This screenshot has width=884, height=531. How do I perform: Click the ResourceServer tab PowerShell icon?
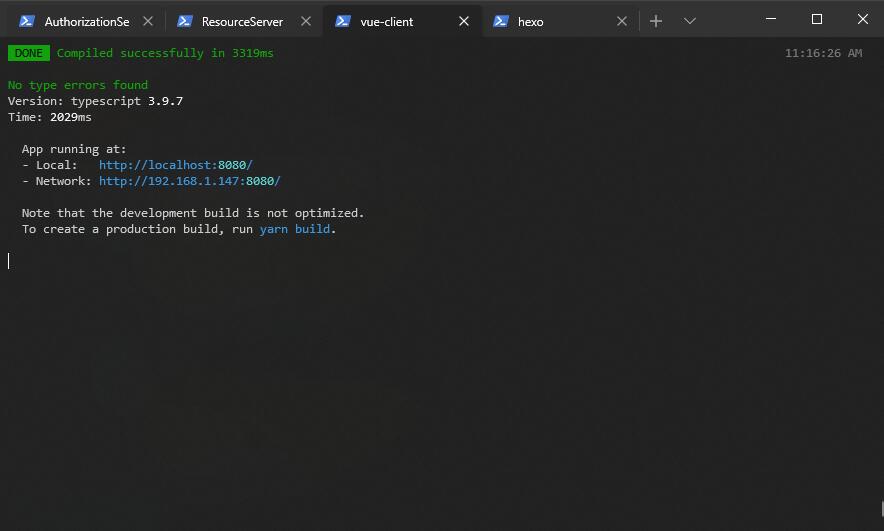coord(184,21)
